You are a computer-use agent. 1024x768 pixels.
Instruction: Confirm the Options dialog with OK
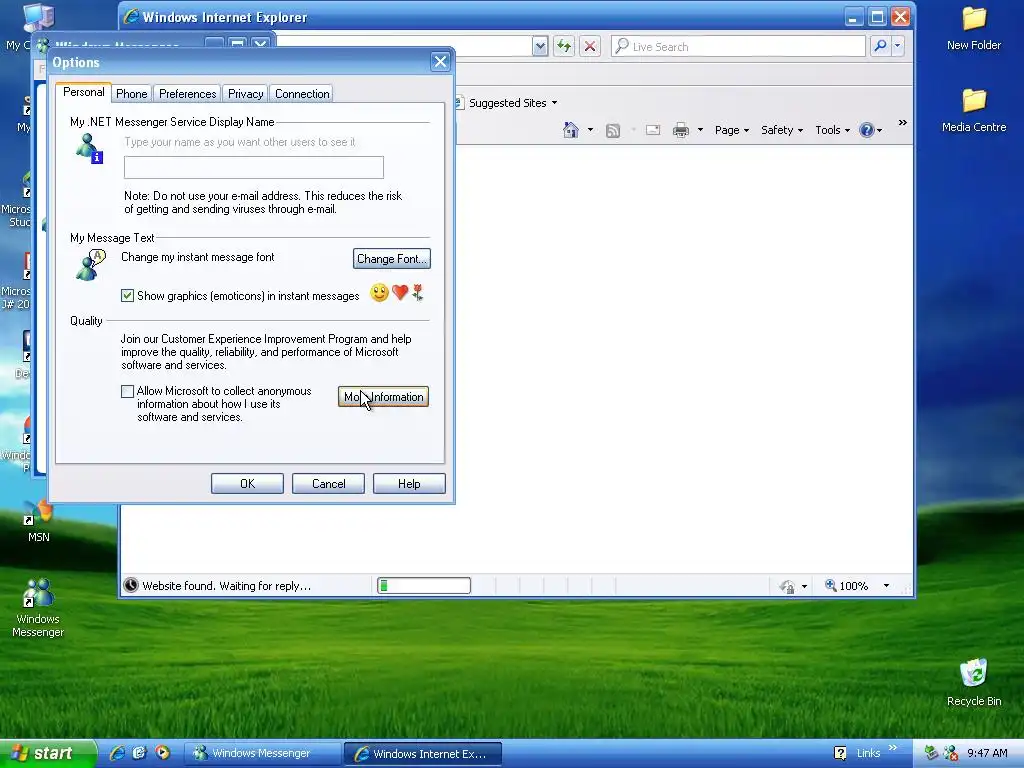(x=248, y=484)
